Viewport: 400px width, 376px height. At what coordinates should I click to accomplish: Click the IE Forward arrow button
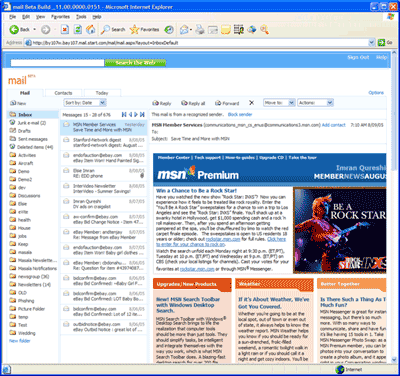coord(45,30)
